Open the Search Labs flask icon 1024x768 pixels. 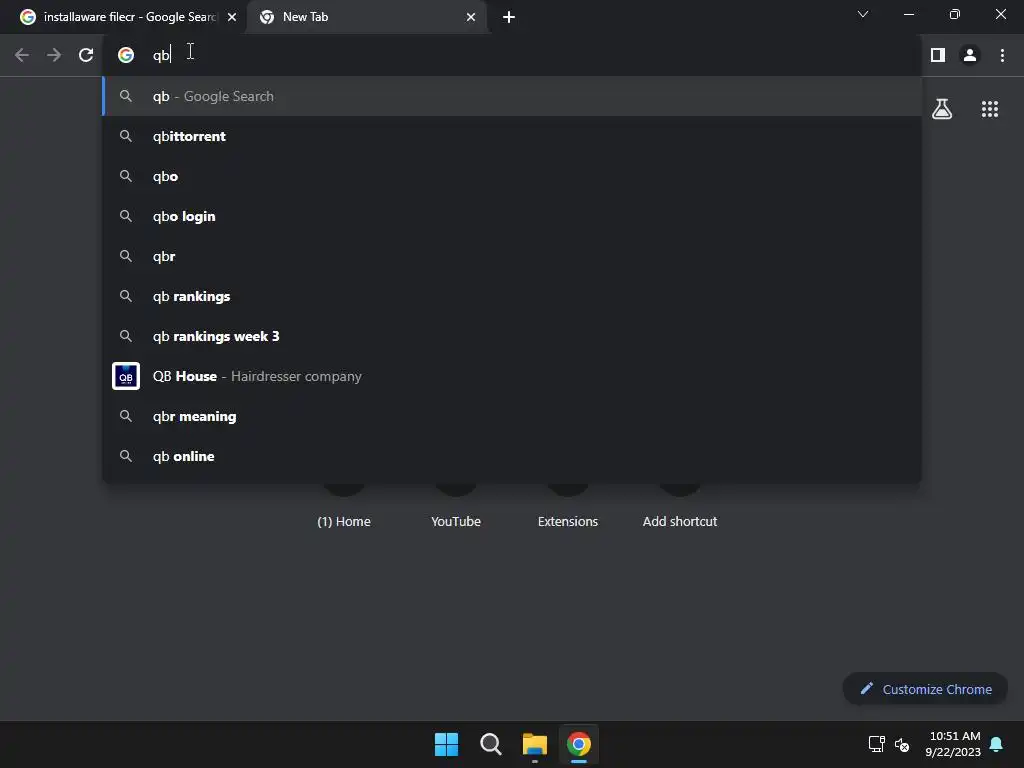pos(942,109)
